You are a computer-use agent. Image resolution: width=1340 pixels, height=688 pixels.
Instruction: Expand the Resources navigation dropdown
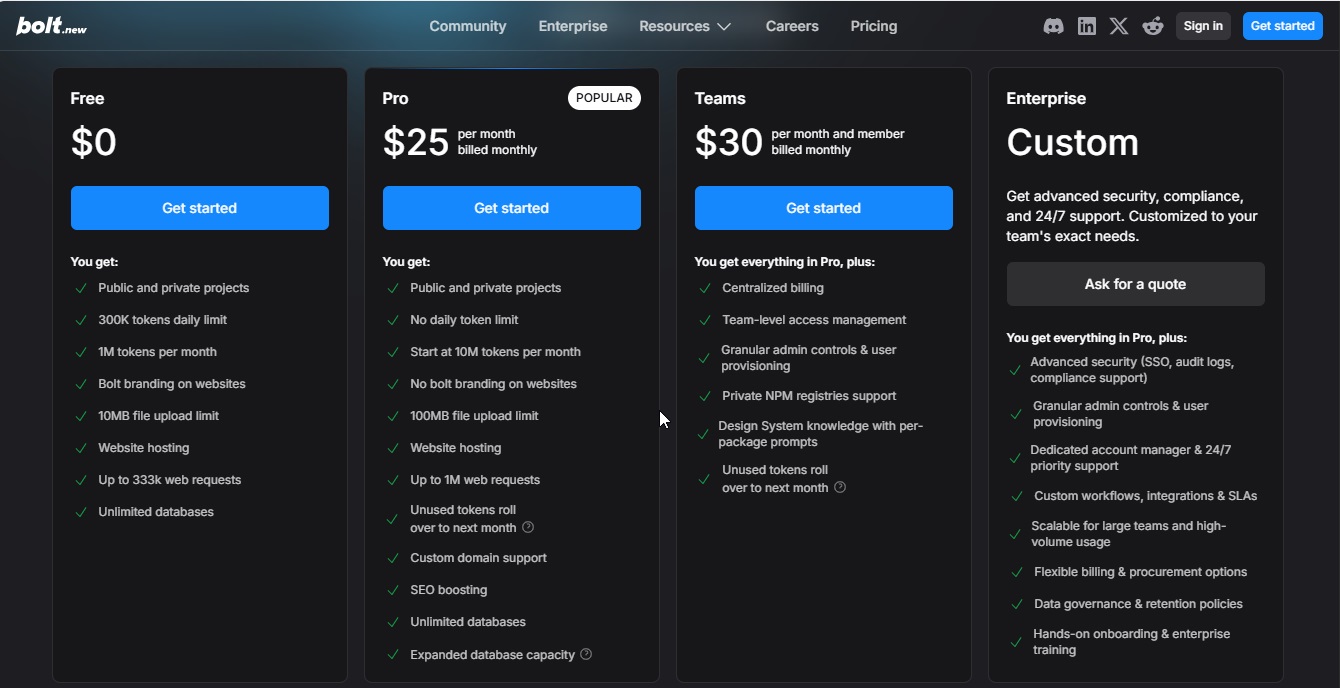(685, 26)
